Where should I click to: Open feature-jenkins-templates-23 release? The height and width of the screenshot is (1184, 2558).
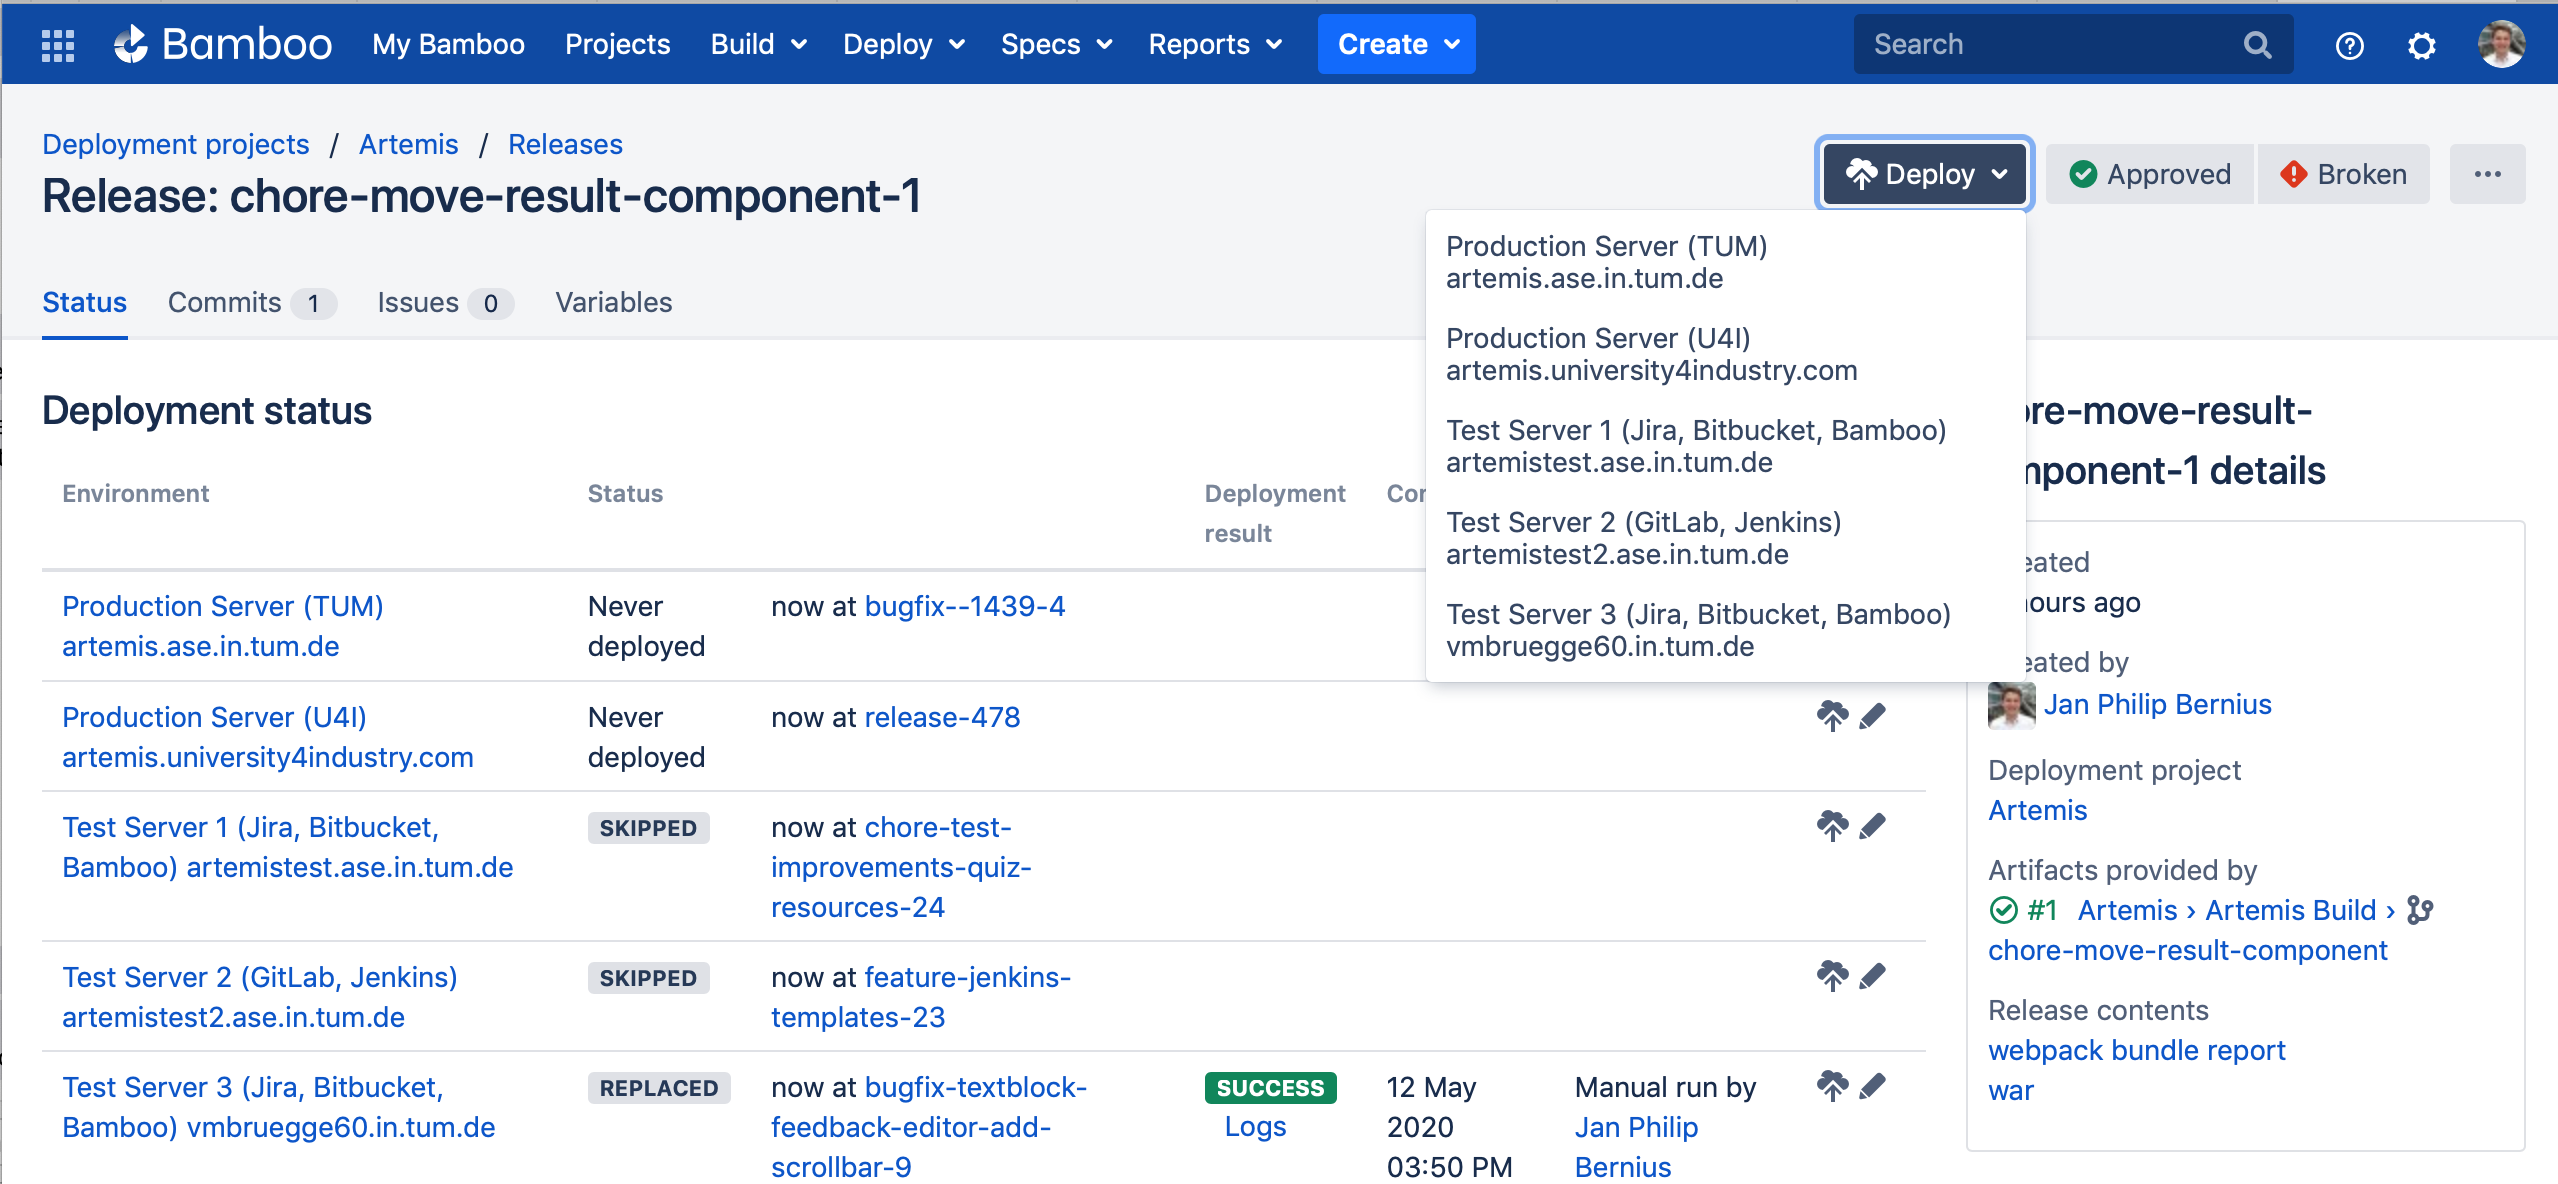(x=921, y=997)
